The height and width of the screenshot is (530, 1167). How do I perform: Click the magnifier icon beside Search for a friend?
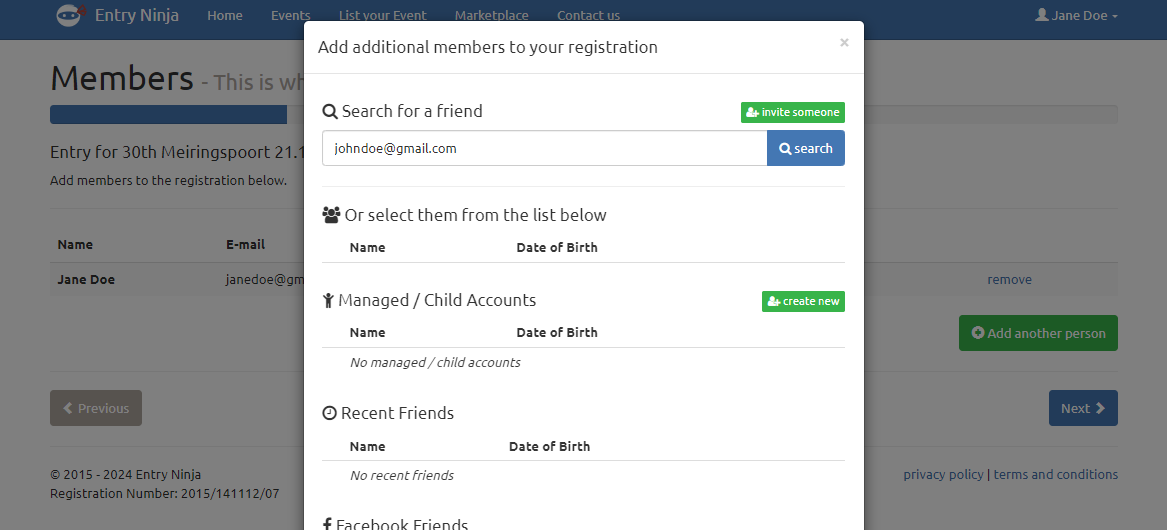[x=330, y=112]
